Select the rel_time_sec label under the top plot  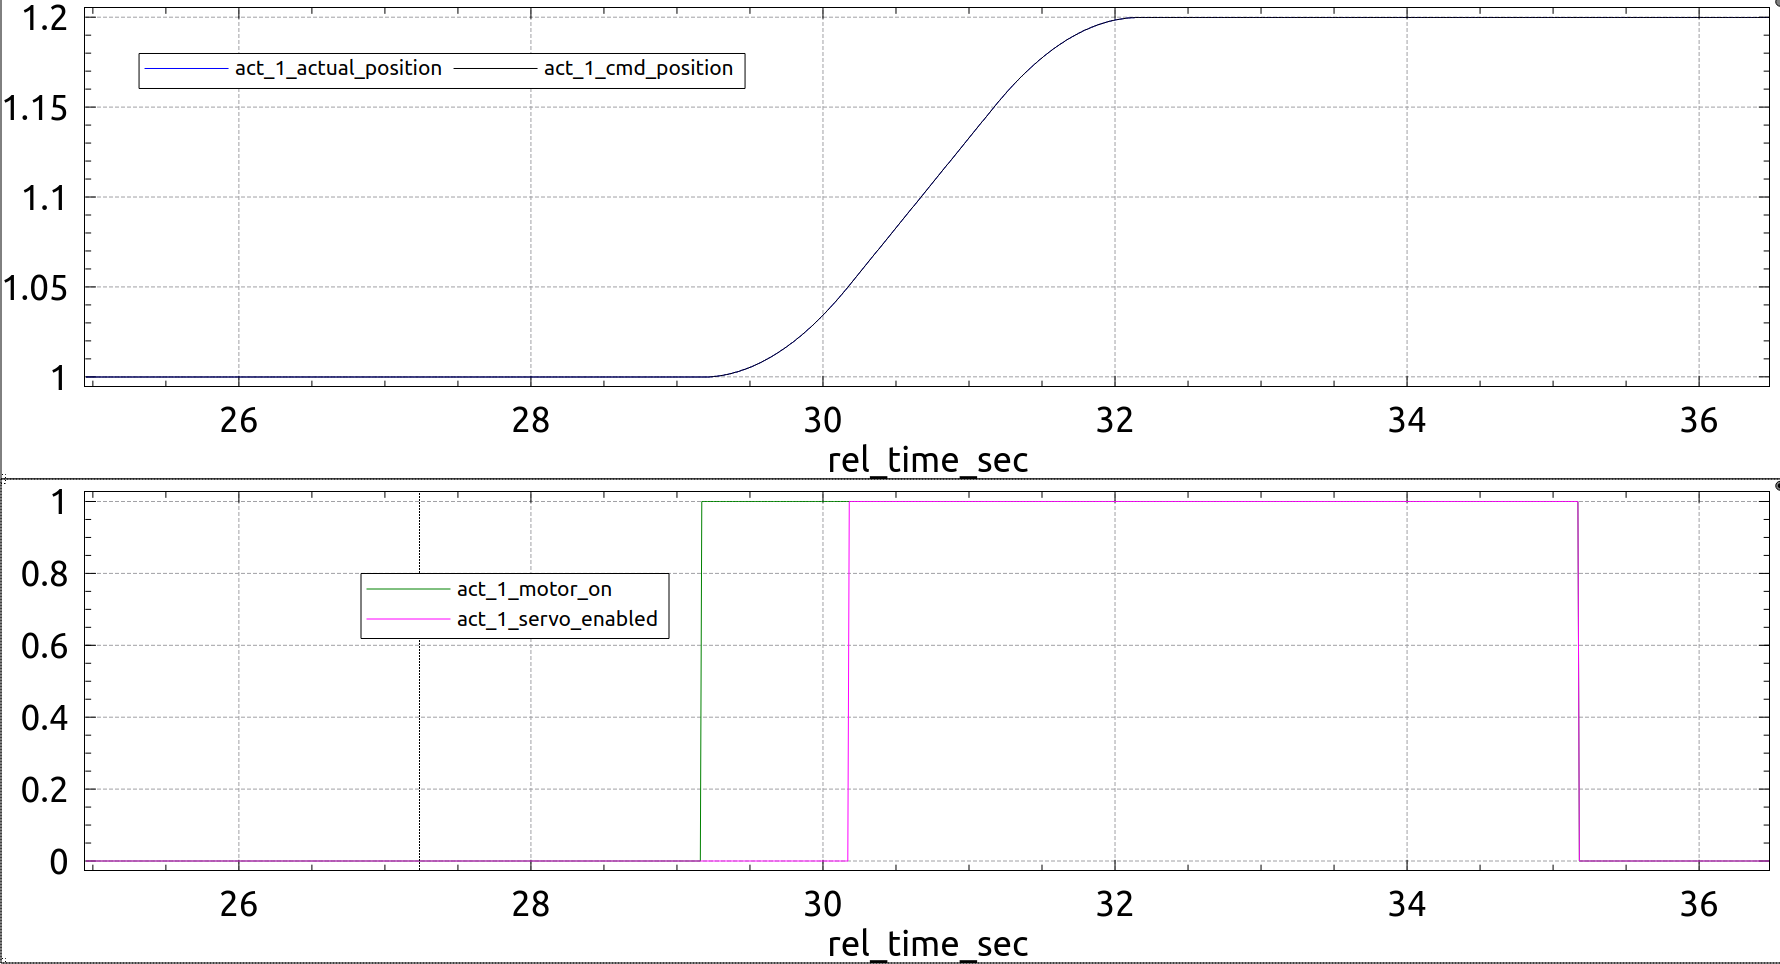(928, 461)
